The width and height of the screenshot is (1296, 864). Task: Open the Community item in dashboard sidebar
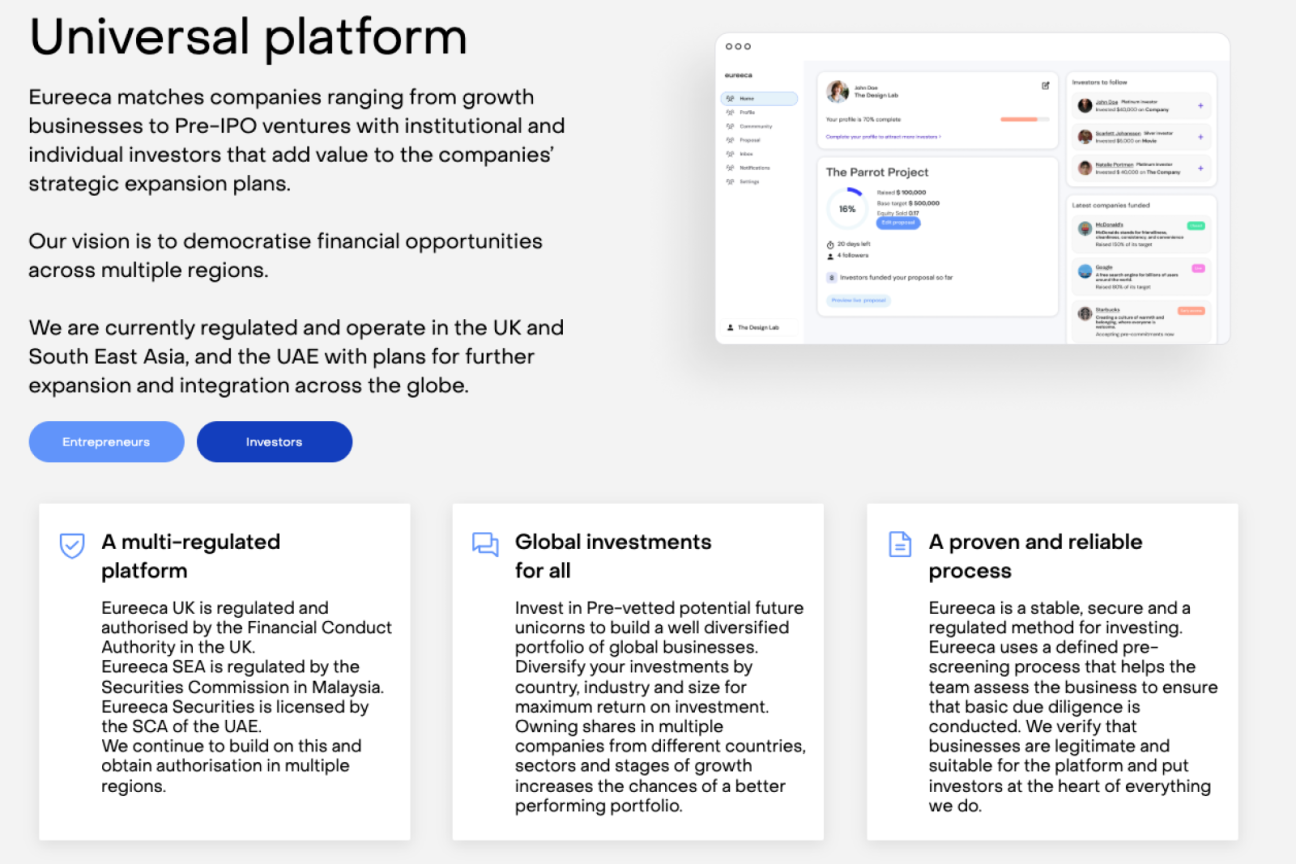[x=755, y=127]
